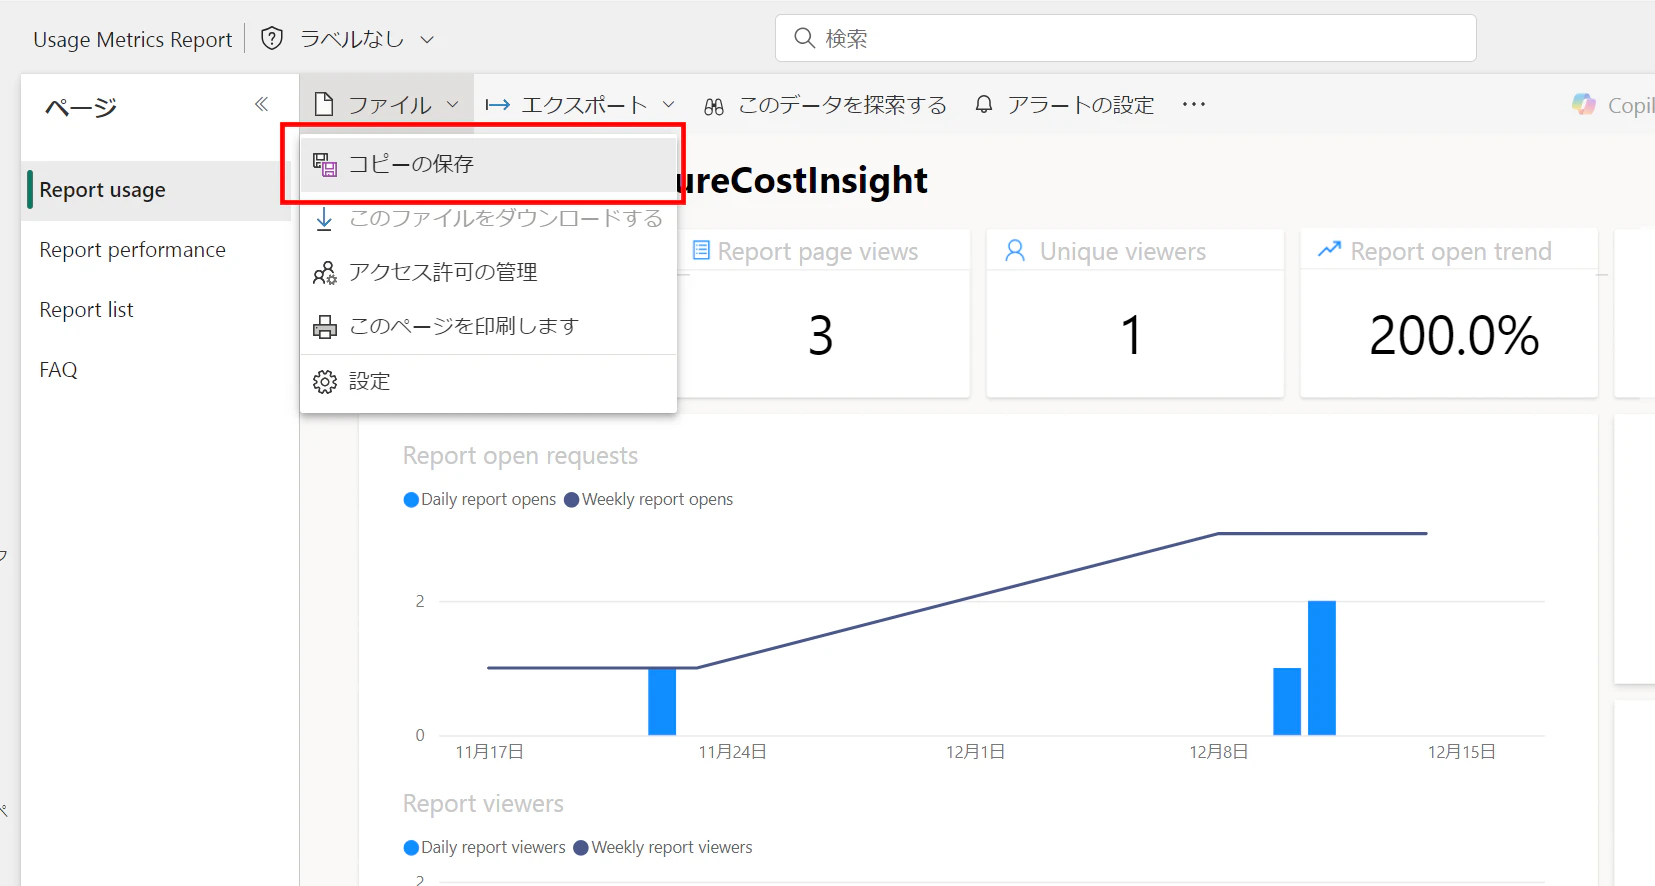
Task: Expand the ラベルなし sensitivity dropdown
Action: 427,40
